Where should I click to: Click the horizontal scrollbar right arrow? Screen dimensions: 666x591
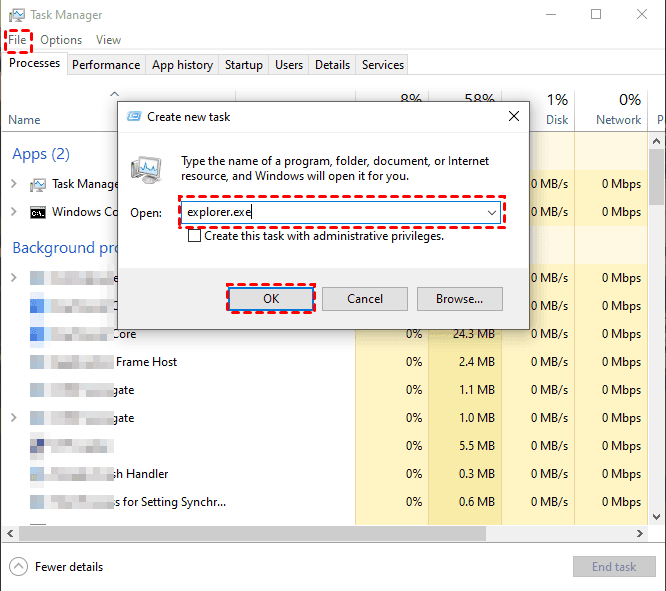pyautogui.click(x=640, y=533)
